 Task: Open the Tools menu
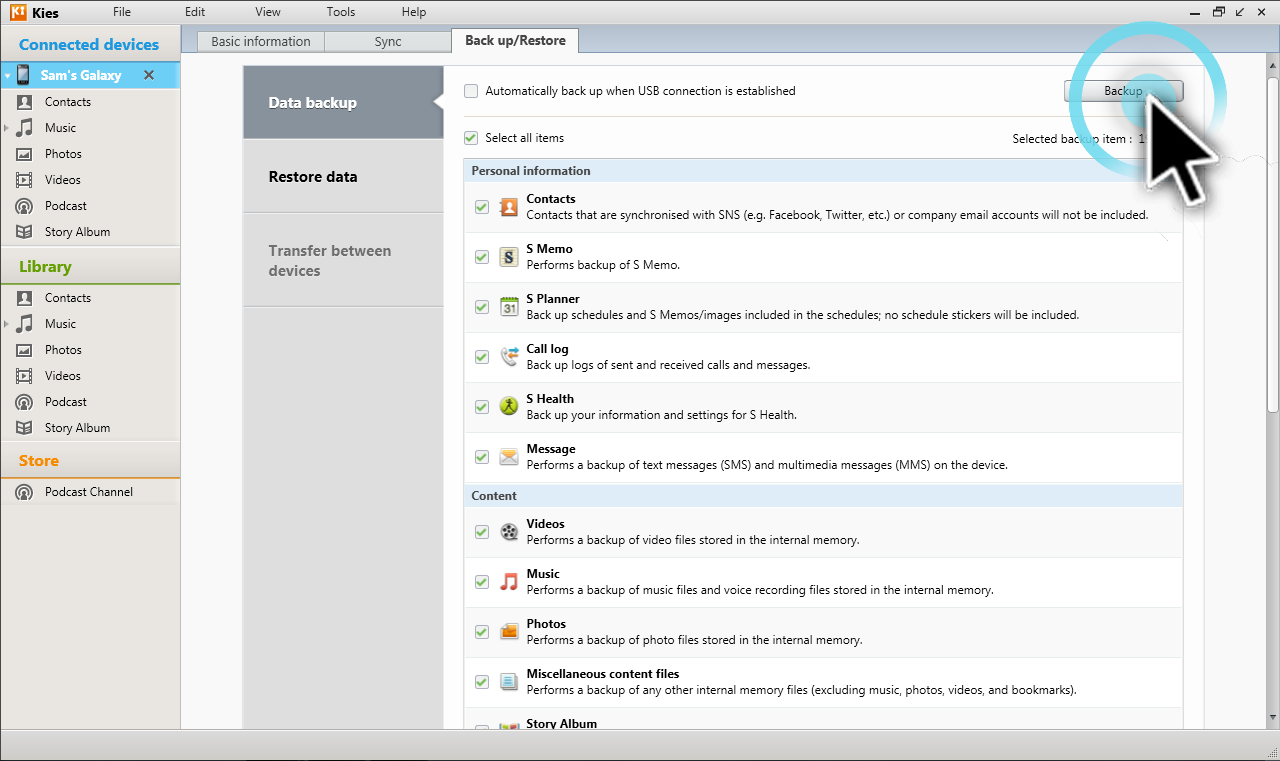tap(341, 12)
